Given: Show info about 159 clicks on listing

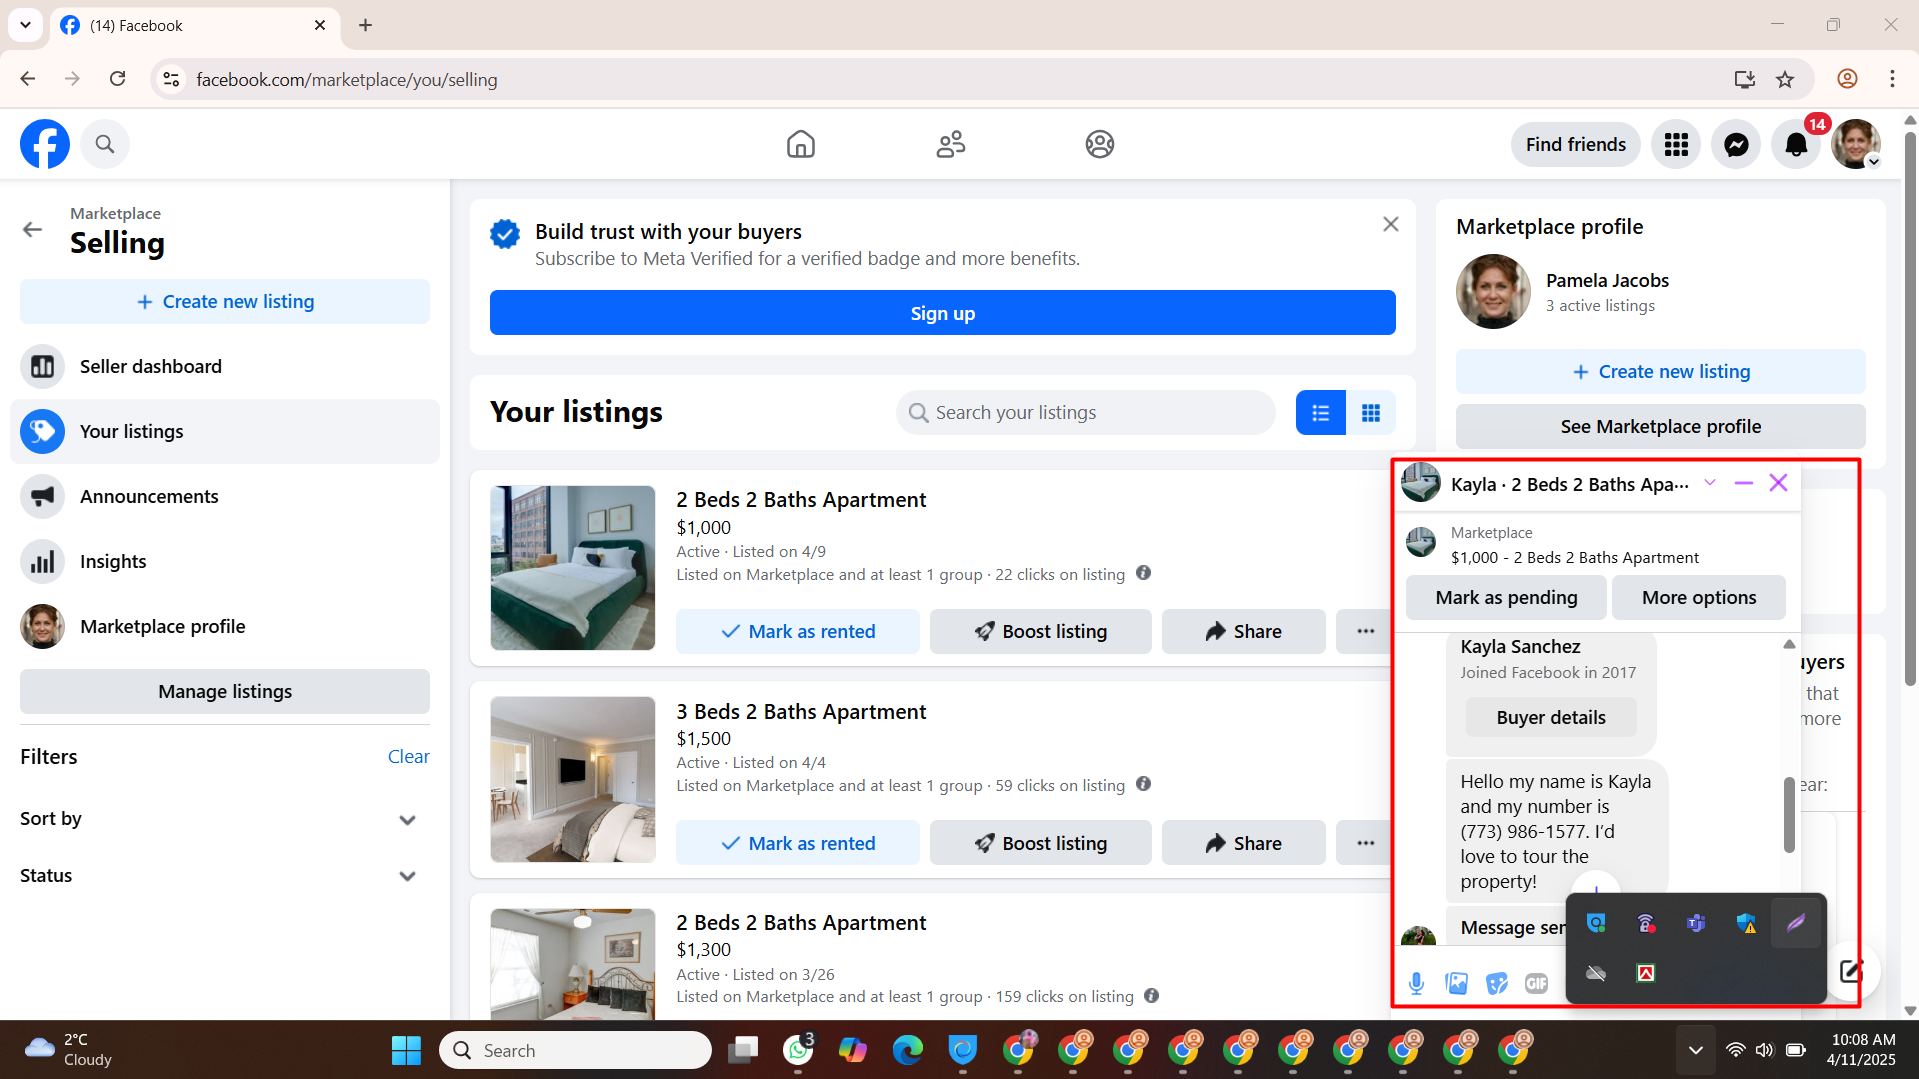Looking at the screenshot, I should (1151, 995).
